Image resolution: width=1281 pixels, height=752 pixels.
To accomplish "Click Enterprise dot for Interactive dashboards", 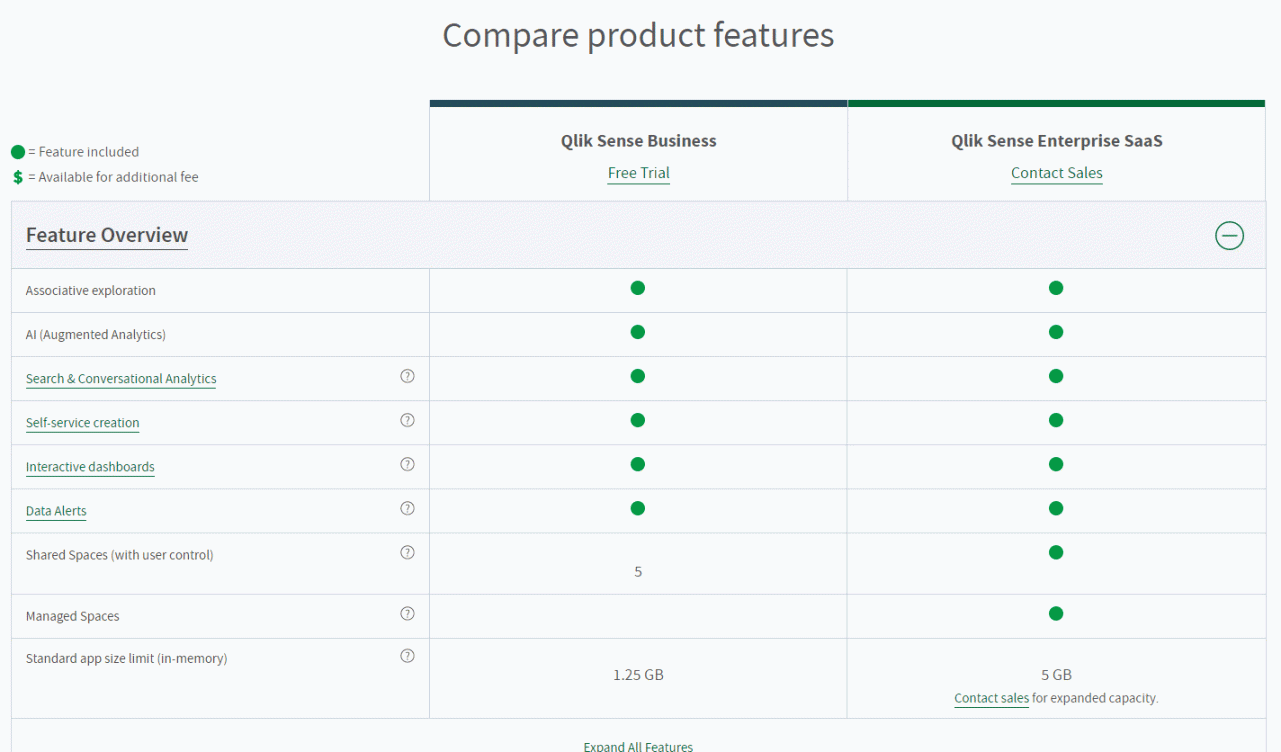I will 1056,464.
